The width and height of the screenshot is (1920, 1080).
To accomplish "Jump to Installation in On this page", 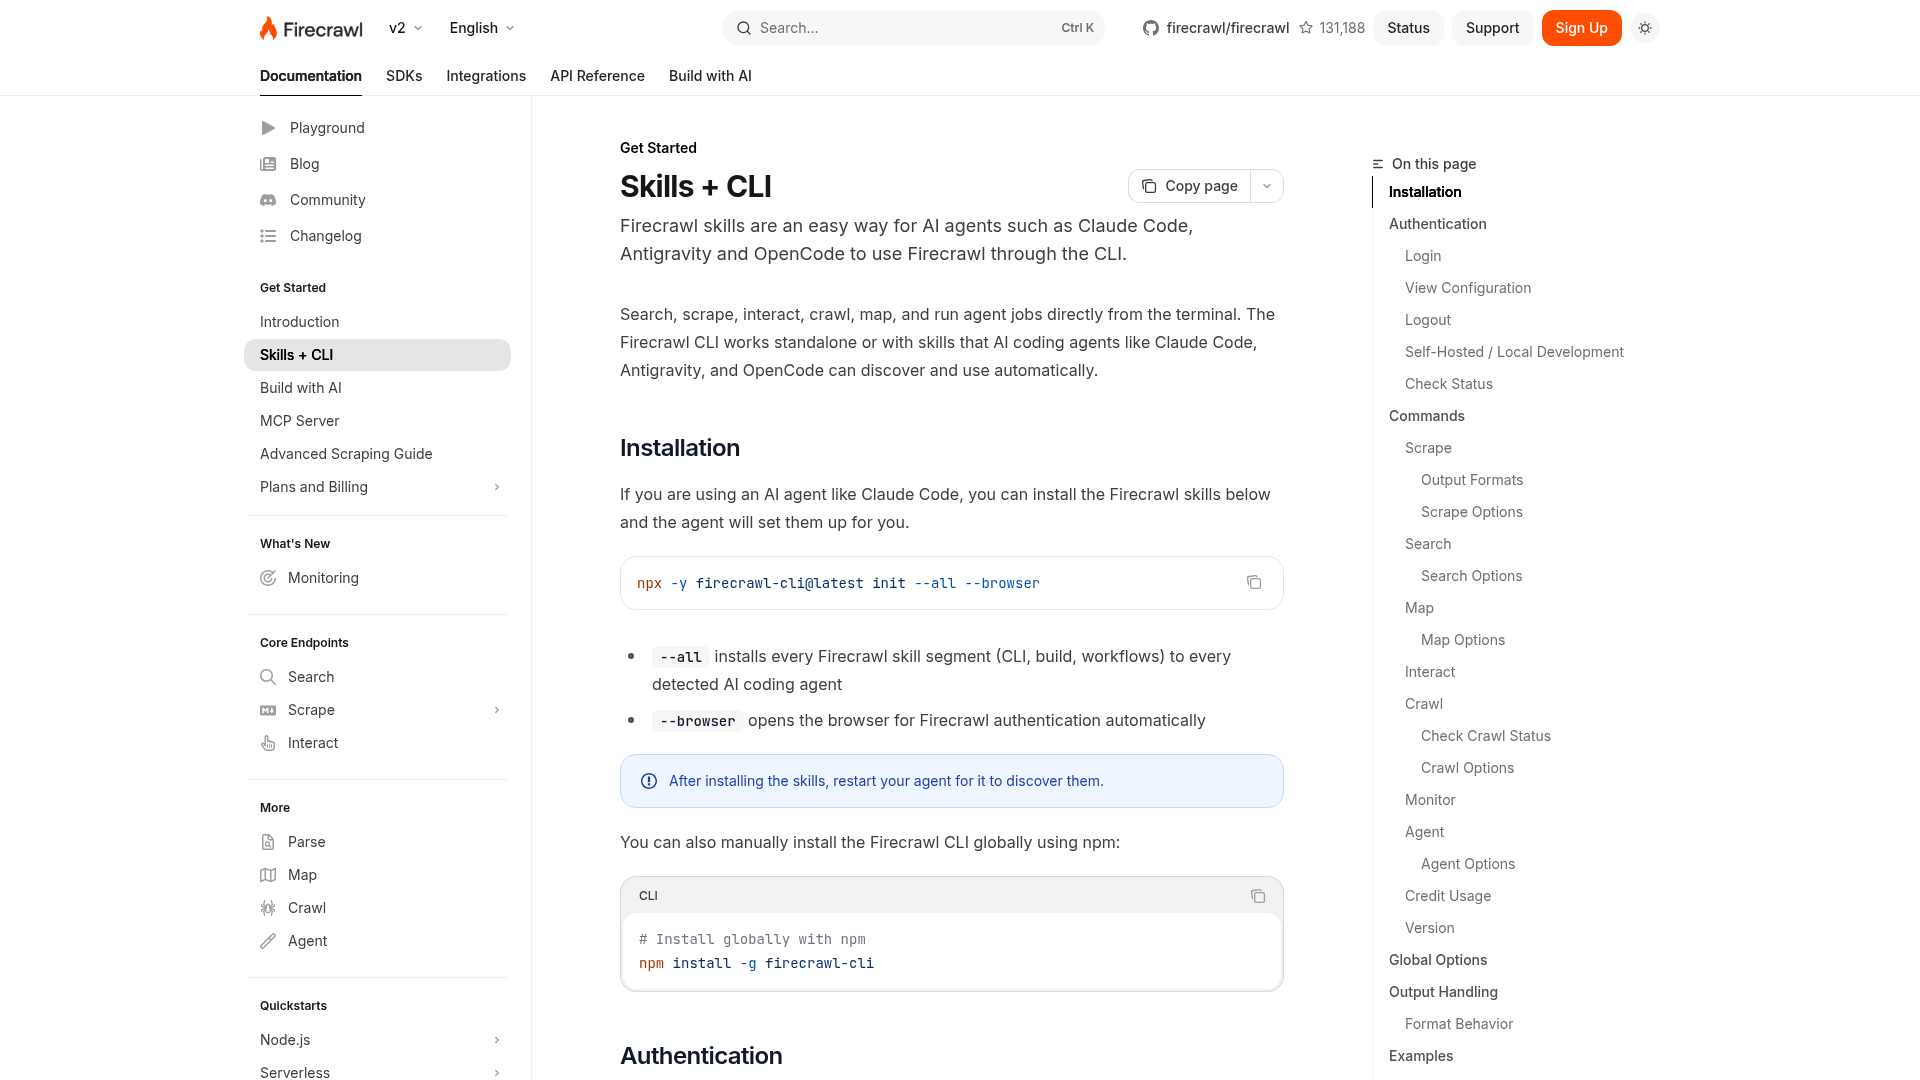I will [1425, 192].
